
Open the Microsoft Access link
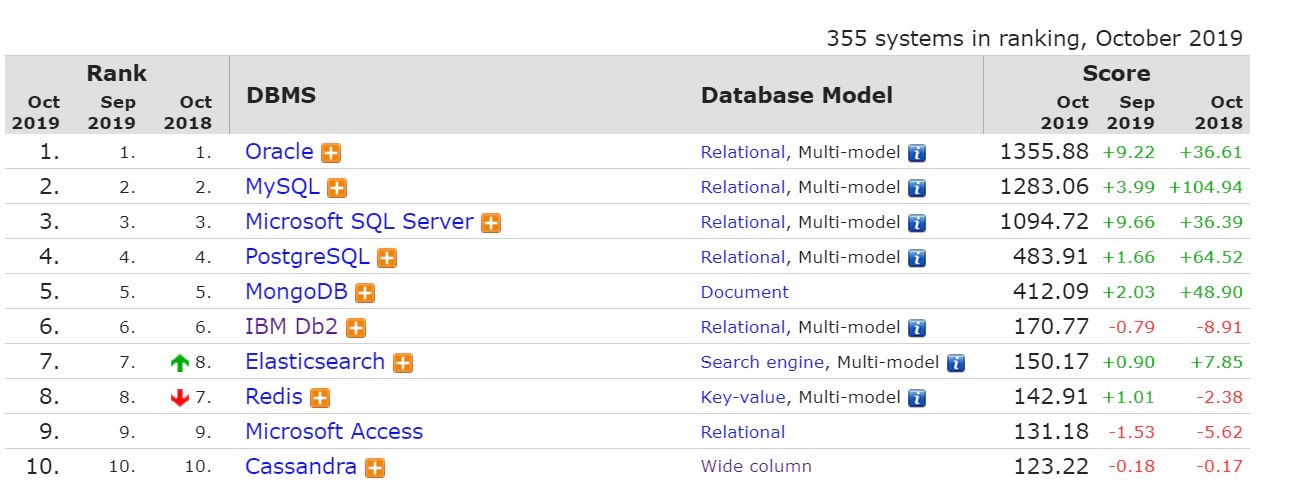pos(334,432)
